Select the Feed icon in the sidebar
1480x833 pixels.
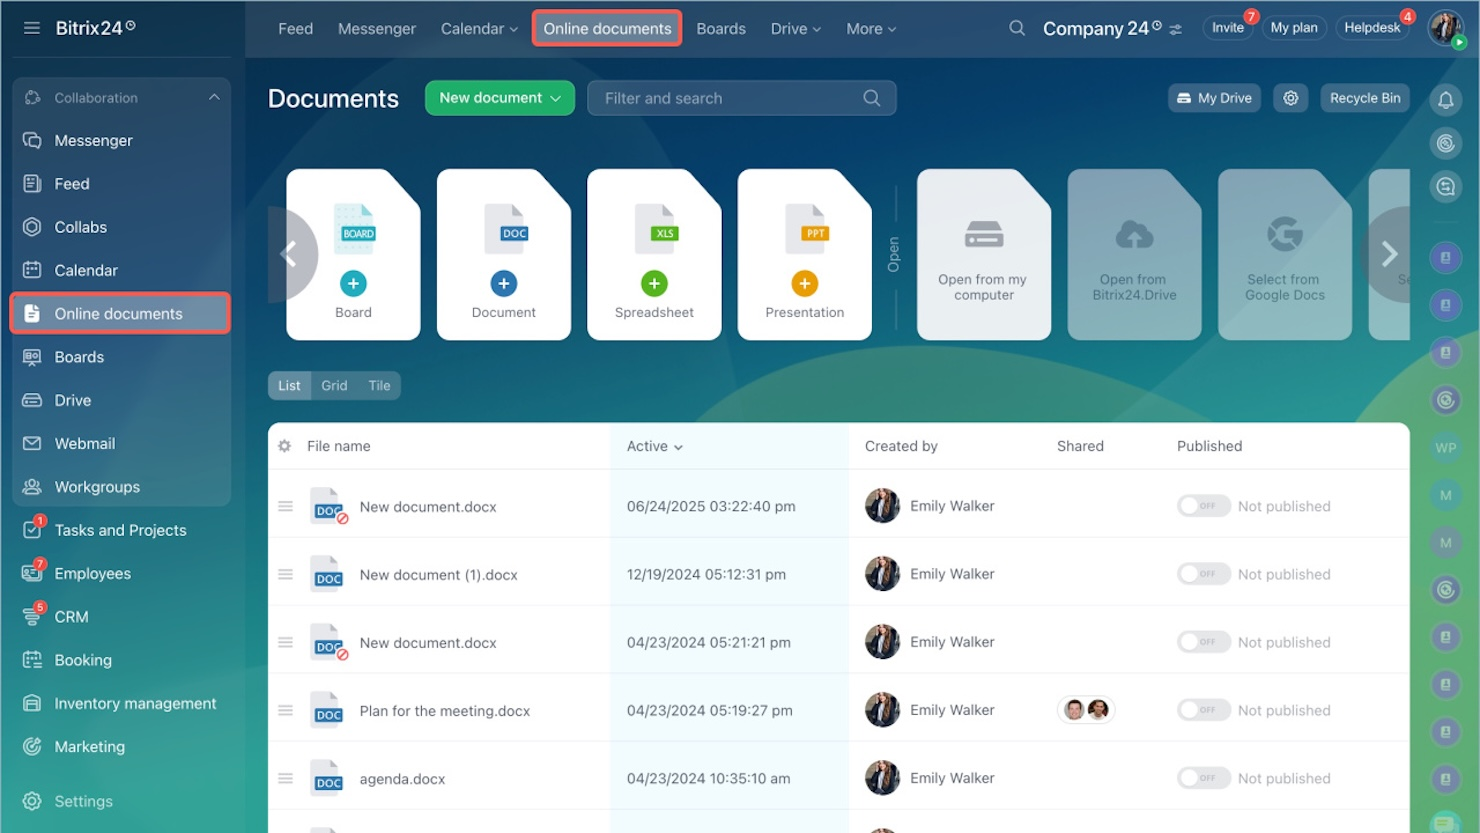point(70,183)
